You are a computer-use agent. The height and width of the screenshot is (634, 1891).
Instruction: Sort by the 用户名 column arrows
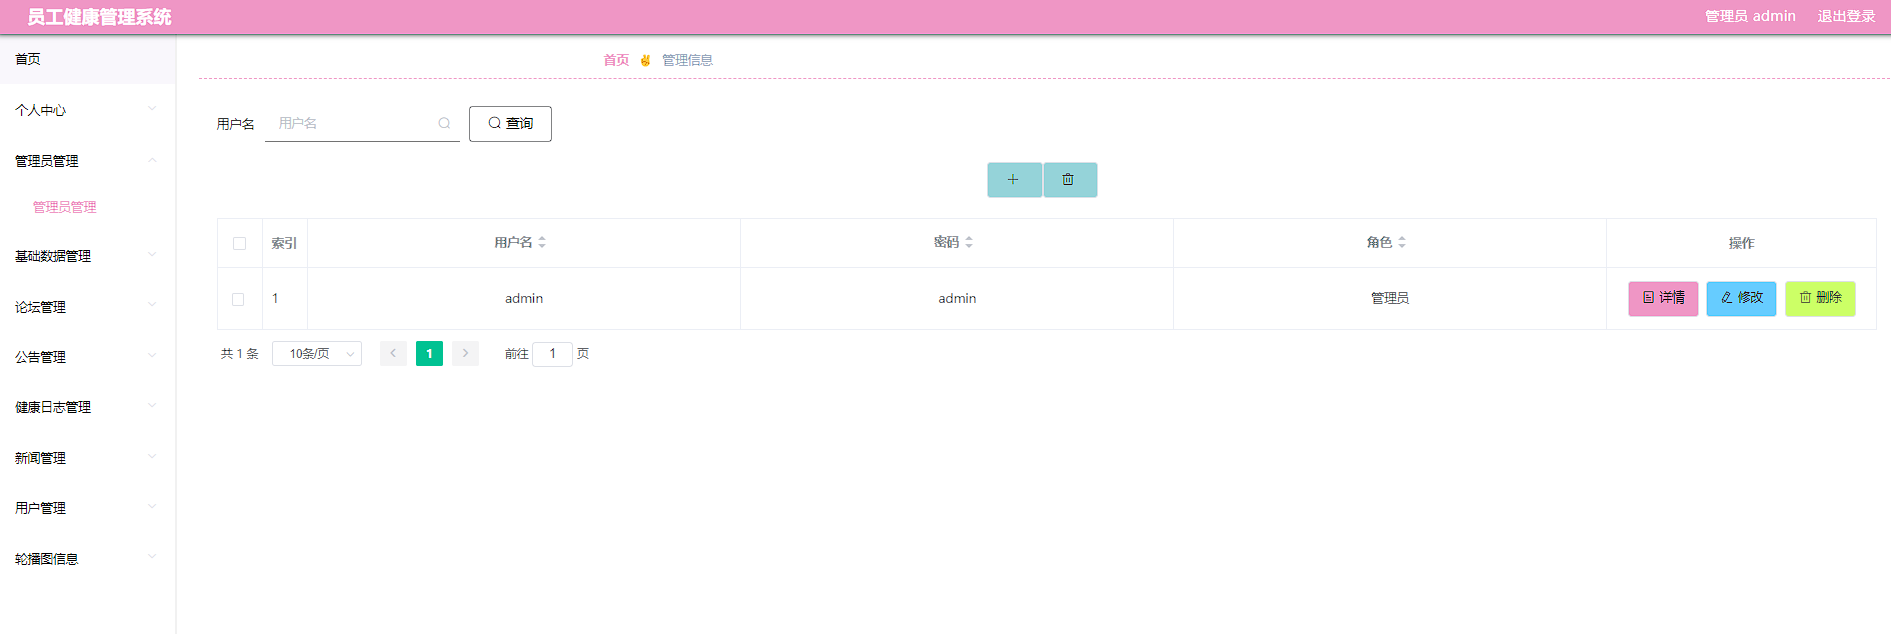(542, 243)
